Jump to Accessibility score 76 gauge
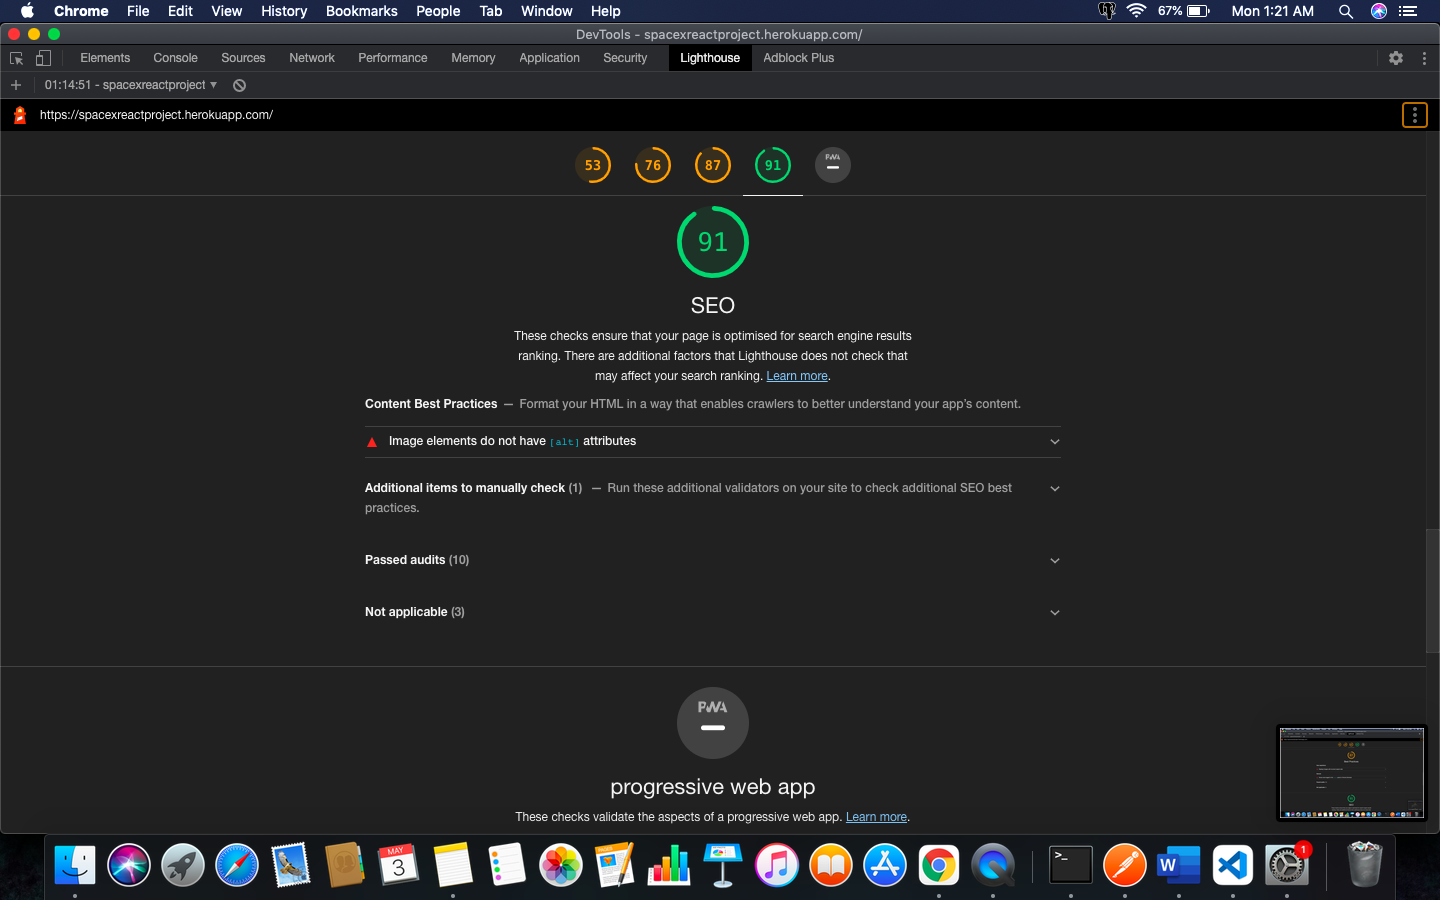The image size is (1440, 900). tap(653, 165)
